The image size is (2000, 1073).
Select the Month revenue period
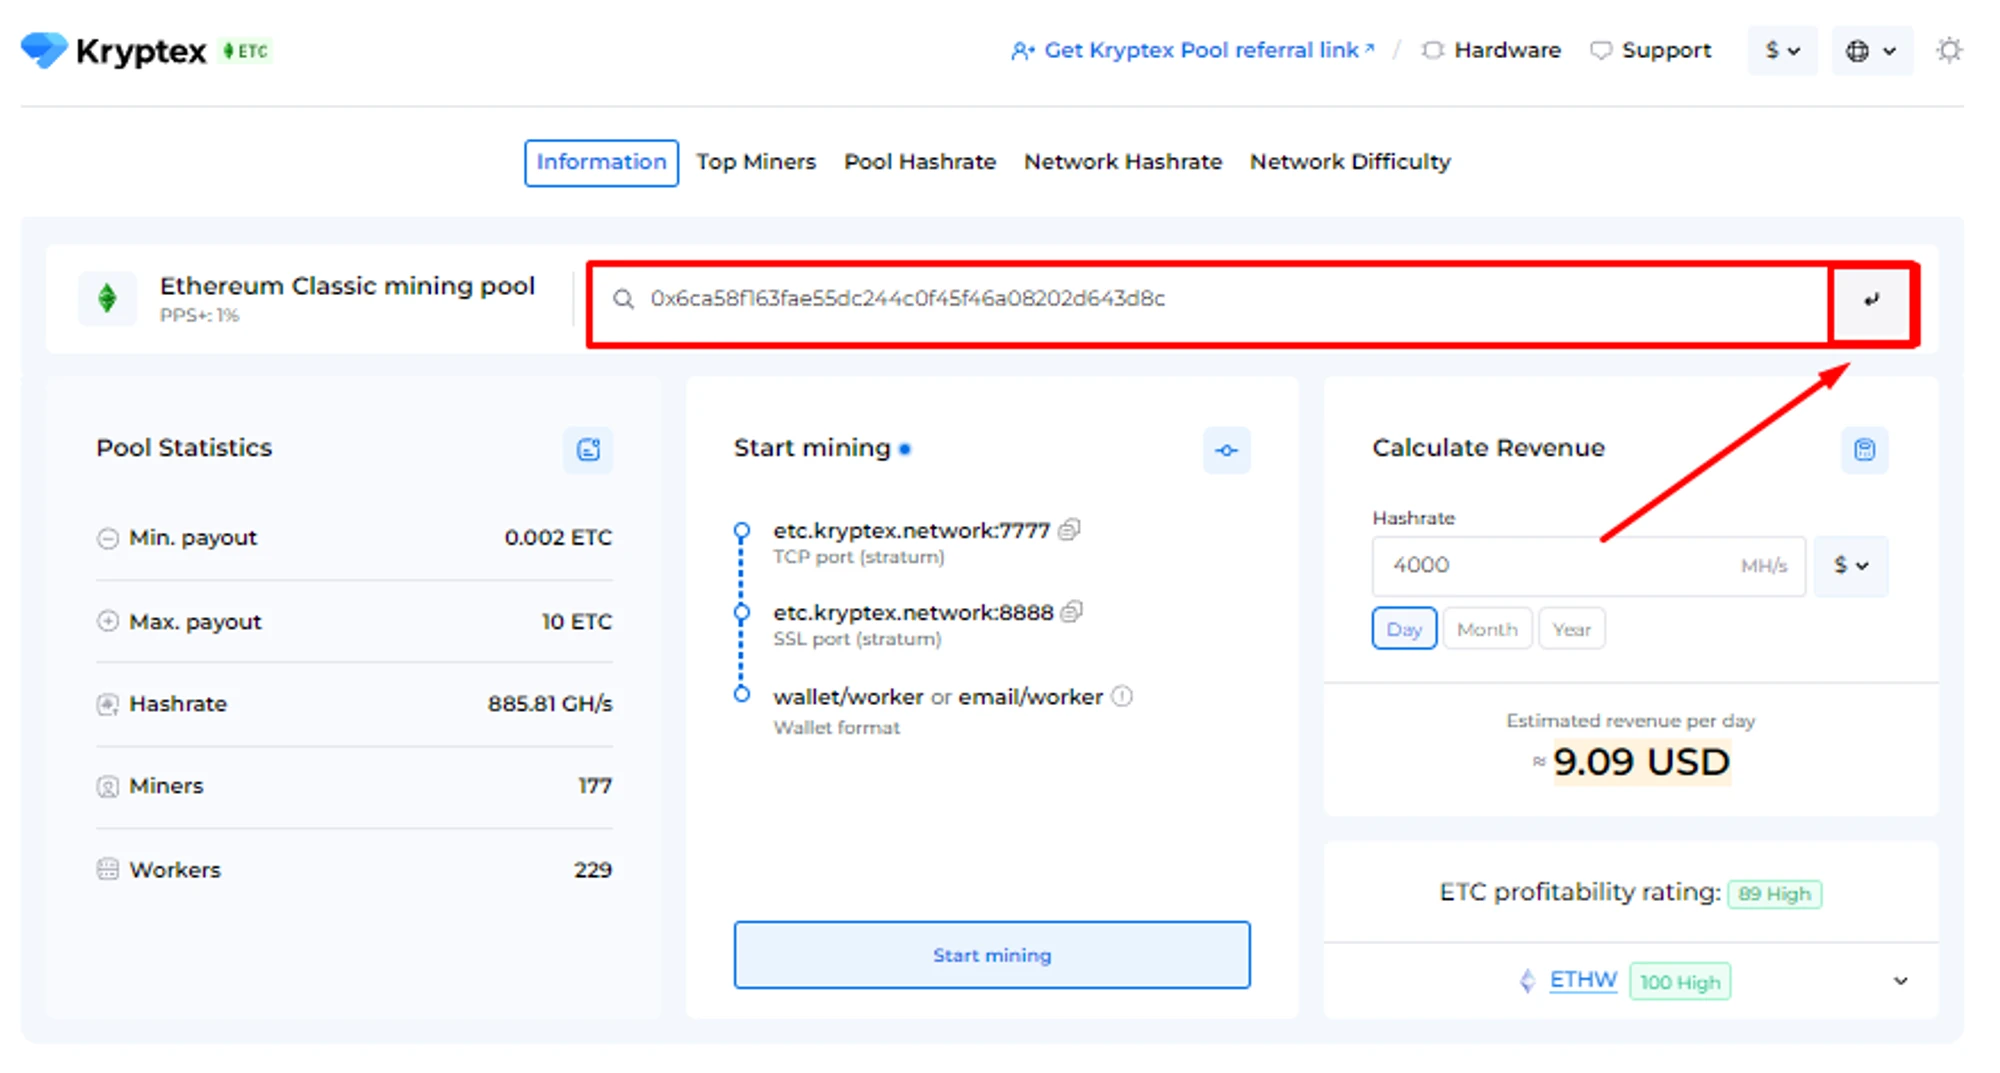pyautogui.click(x=1486, y=629)
